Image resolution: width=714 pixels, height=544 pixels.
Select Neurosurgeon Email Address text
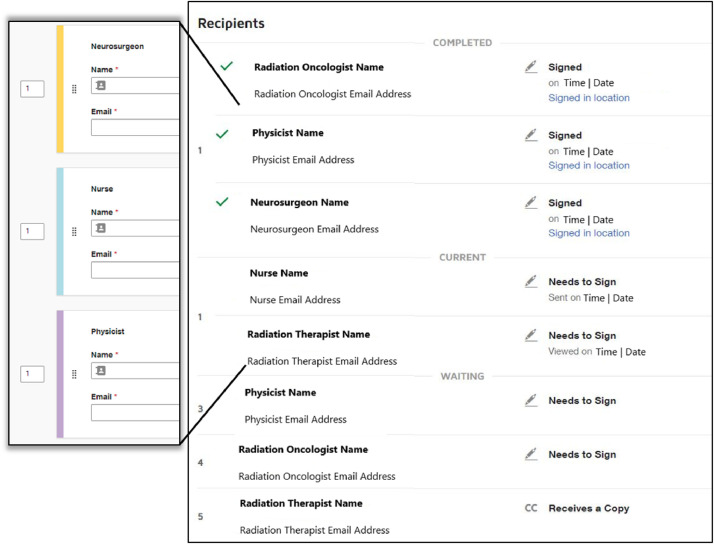tap(315, 229)
